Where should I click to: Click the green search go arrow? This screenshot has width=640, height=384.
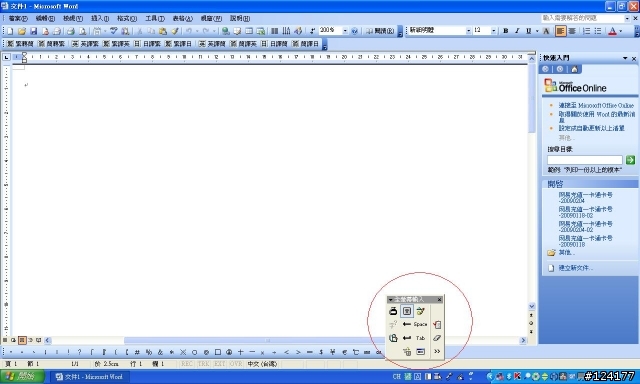tap(630, 160)
